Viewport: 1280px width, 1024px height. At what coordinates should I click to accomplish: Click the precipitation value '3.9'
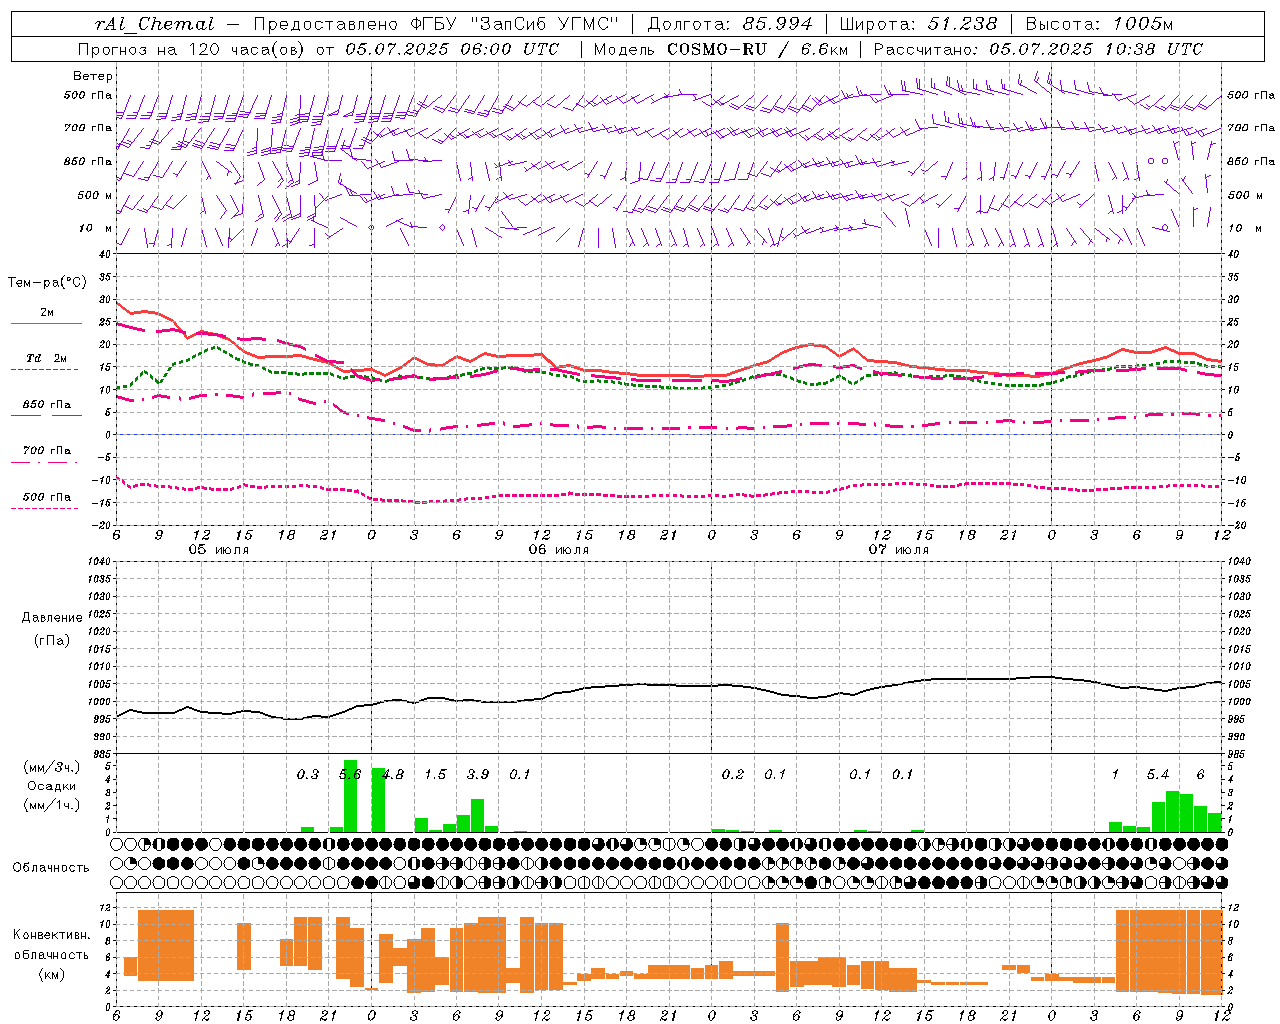(478, 774)
